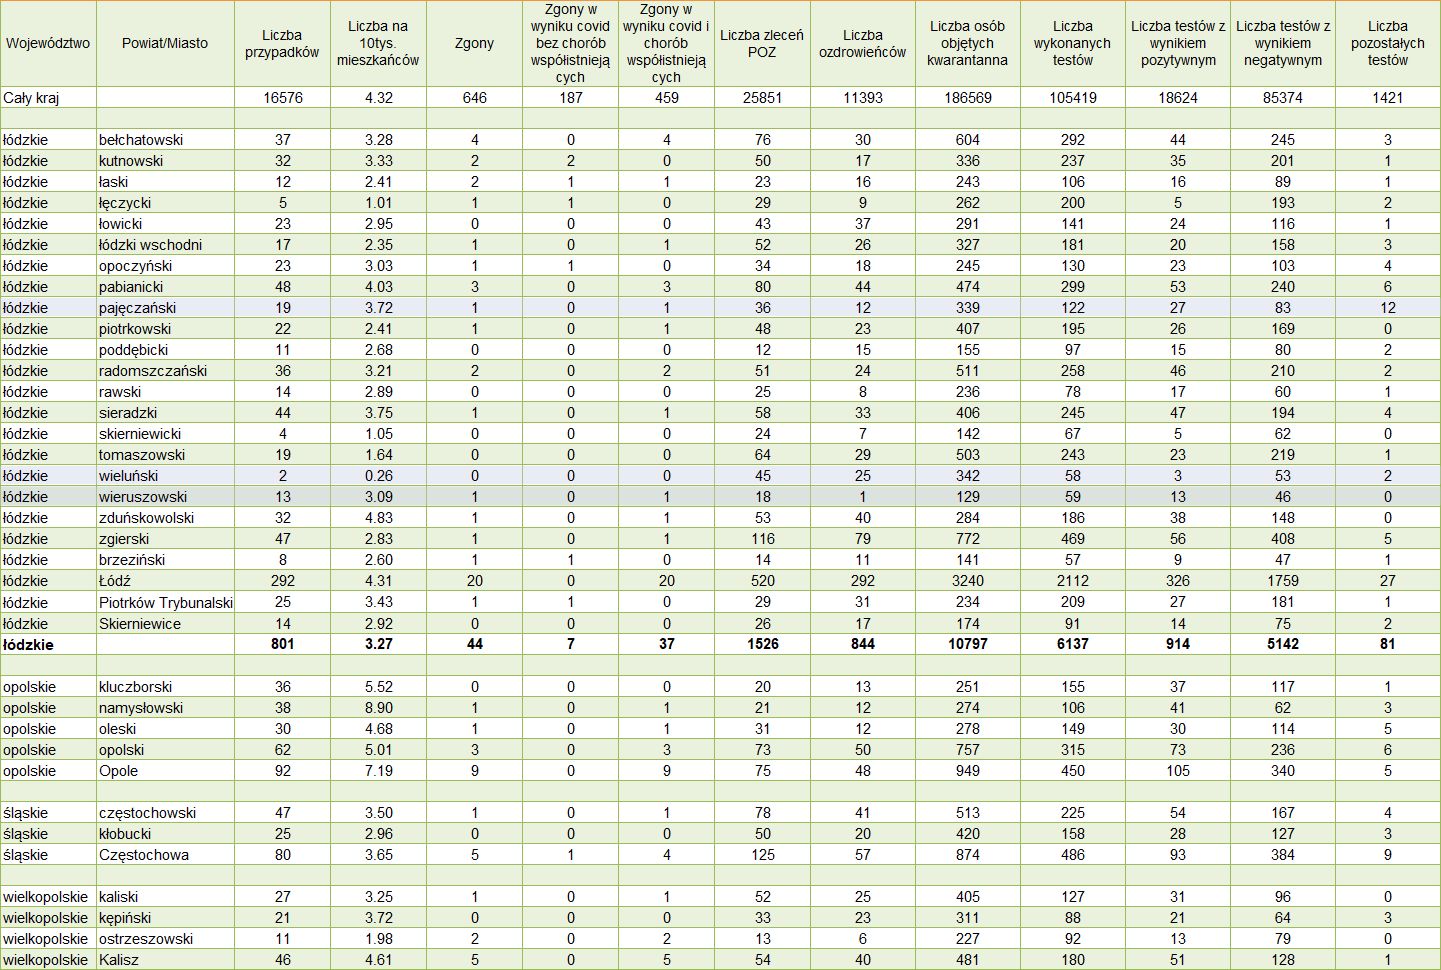This screenshot has height=970, width=1441.
Task: Click the Liczba przypadków header cell
Action: (282, 43)
